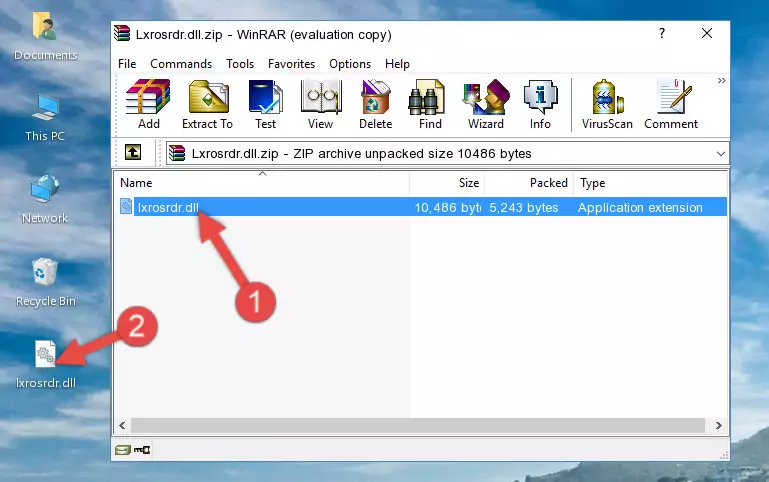The height and width of the screenshot is (482, 769).
Task: Click the horizontal scrollbar right arrow
Action: coord(718,425)
